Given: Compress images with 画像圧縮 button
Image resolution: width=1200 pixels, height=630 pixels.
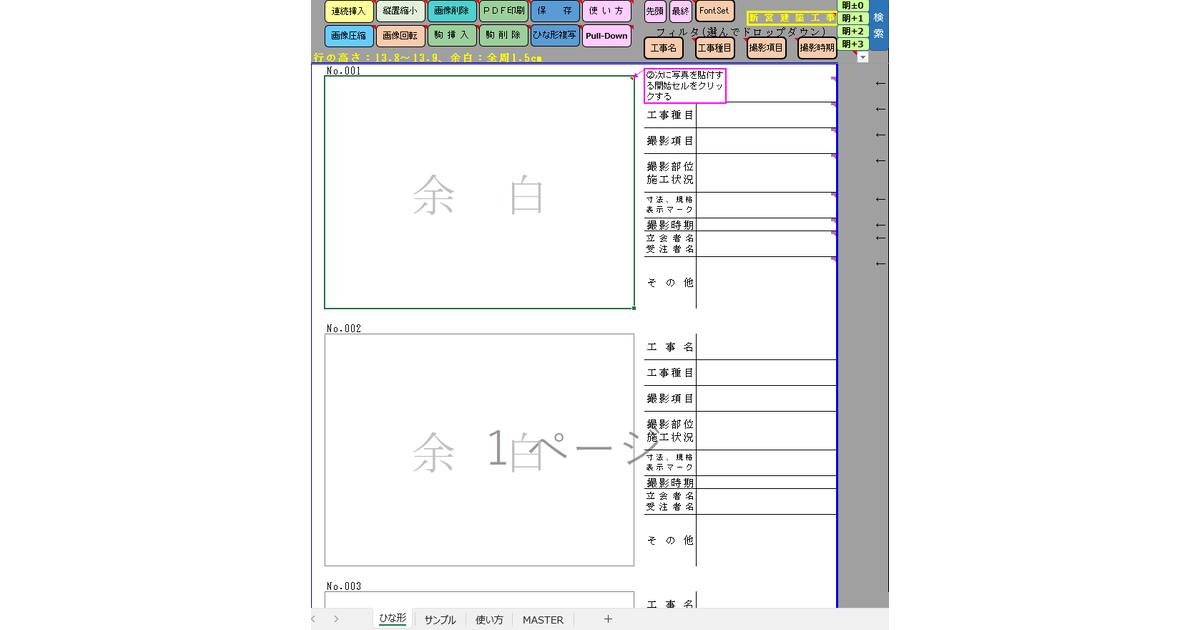Looking at the screenshot, I should 348,36.
